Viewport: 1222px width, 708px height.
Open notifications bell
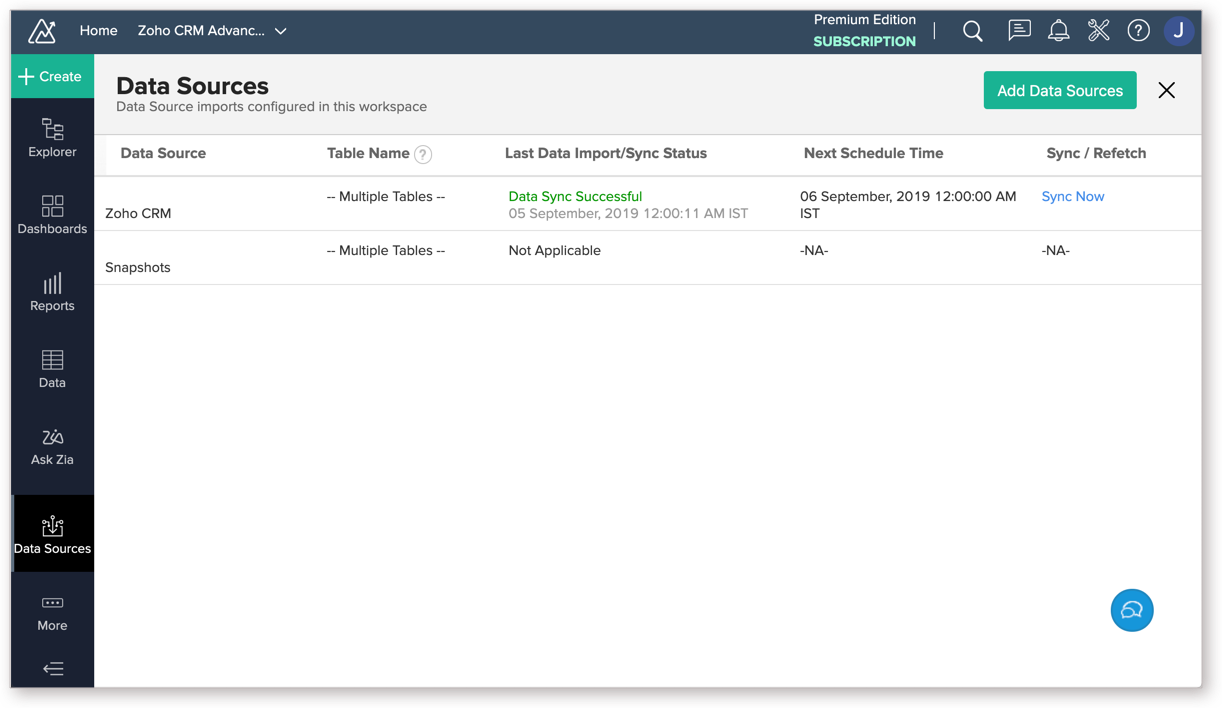pos(1058,30)
